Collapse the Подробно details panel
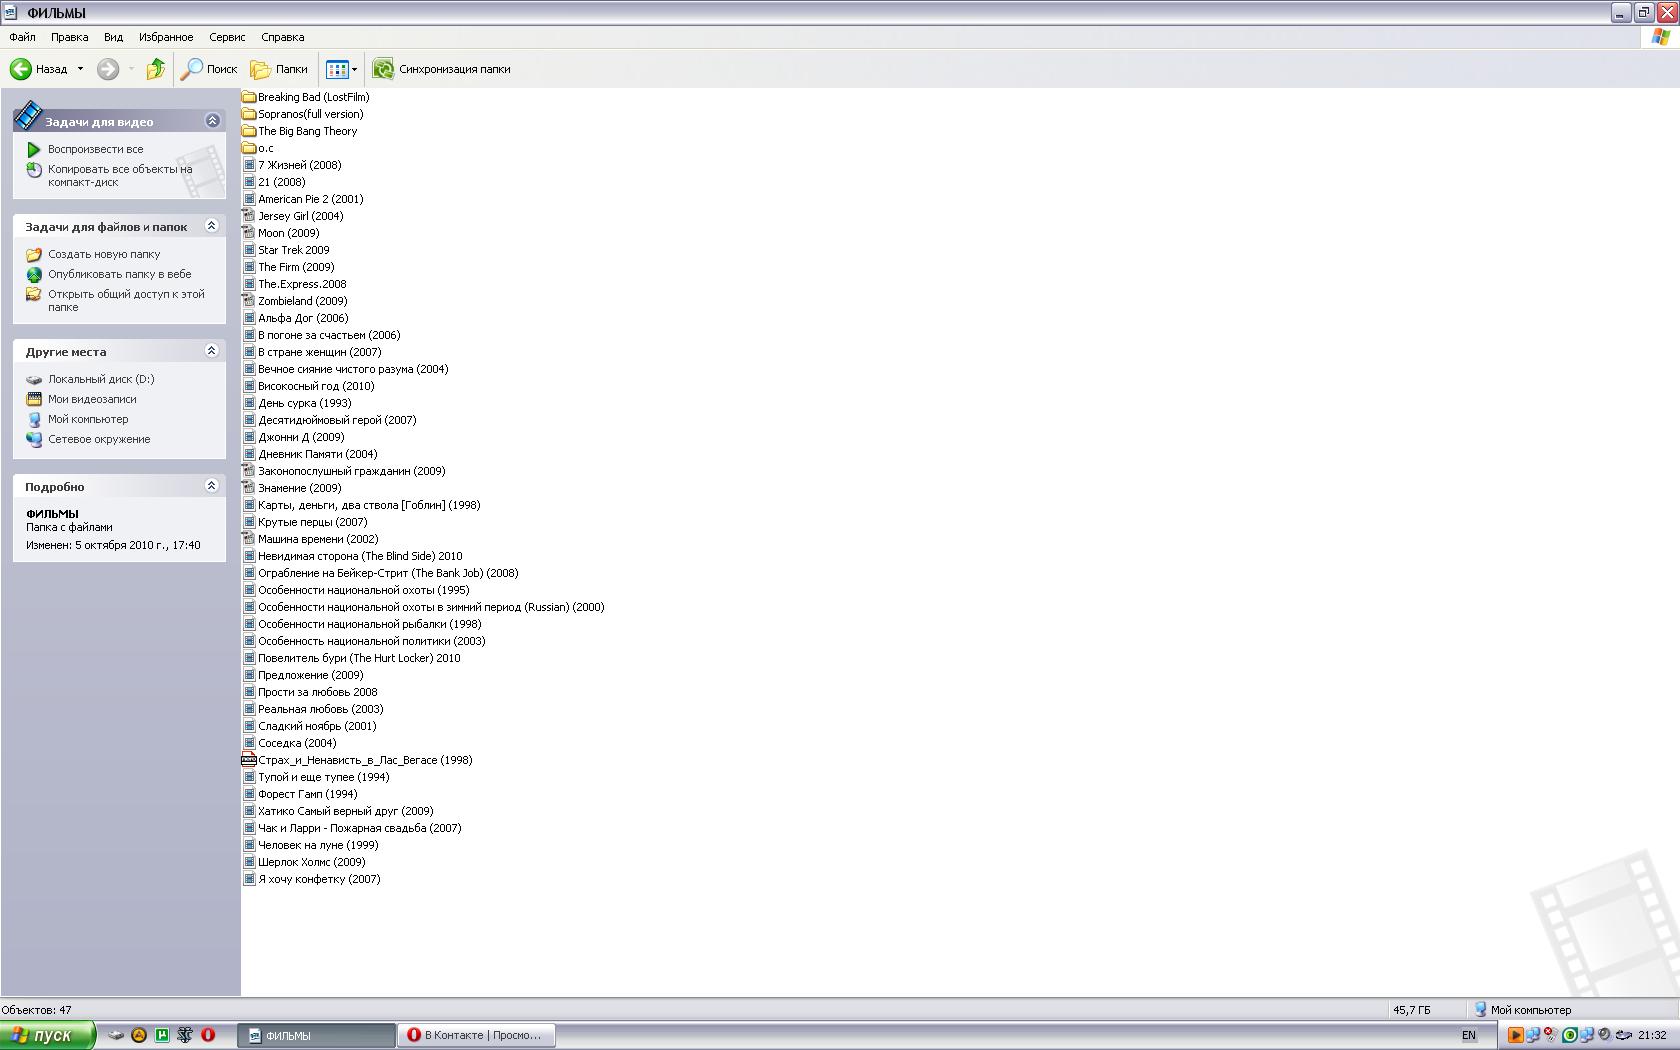The height and width of the screenshot is (1050, 1680). [x=212, y=486]
